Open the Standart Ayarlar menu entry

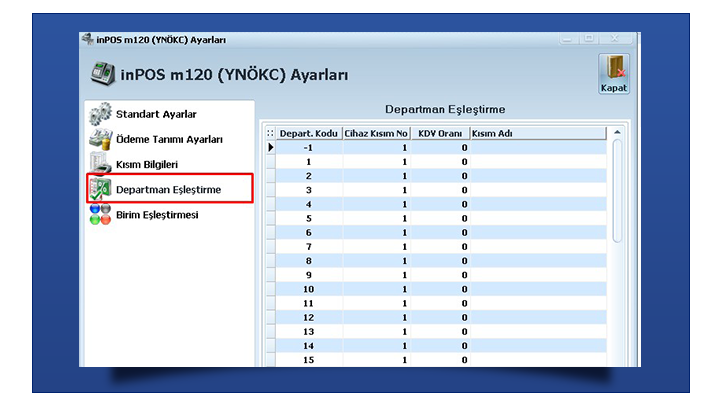click(156, 114)
